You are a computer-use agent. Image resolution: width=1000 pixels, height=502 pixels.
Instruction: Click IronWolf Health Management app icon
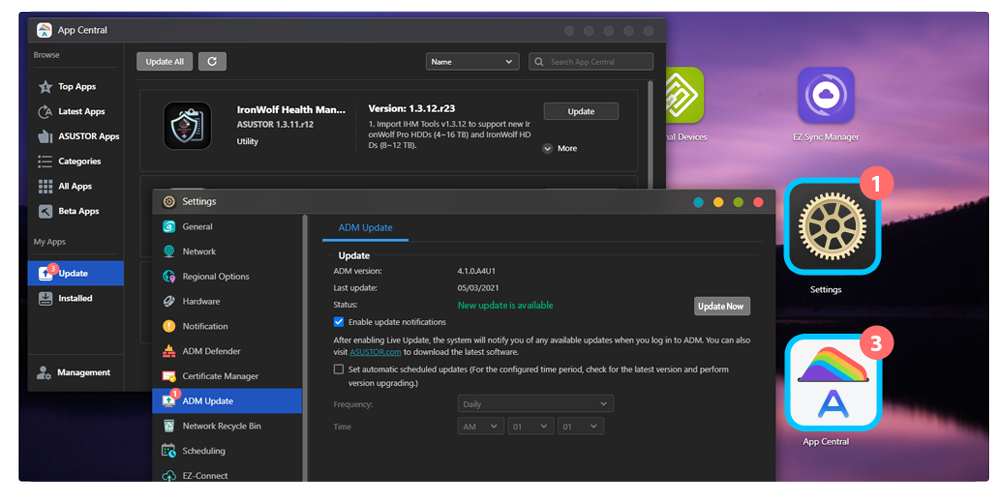point(188,126)
